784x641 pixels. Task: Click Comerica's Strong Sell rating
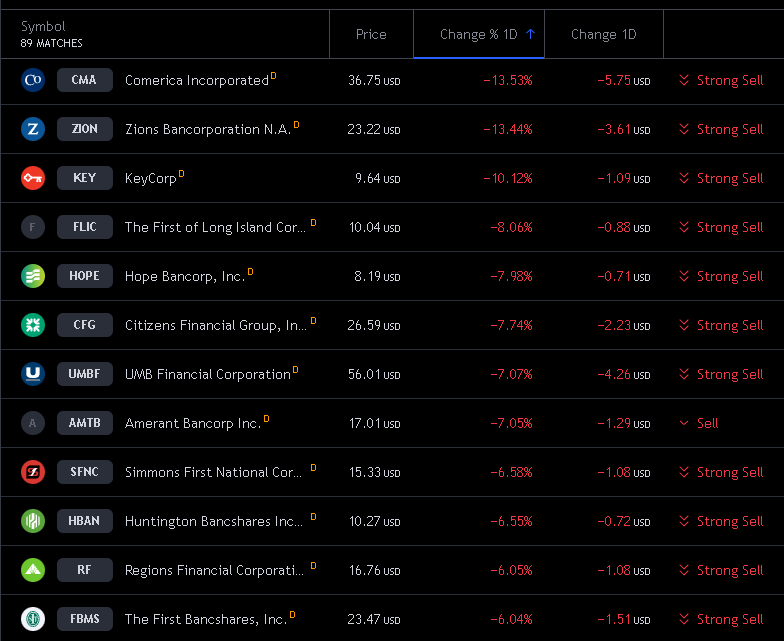pos(721,80)
